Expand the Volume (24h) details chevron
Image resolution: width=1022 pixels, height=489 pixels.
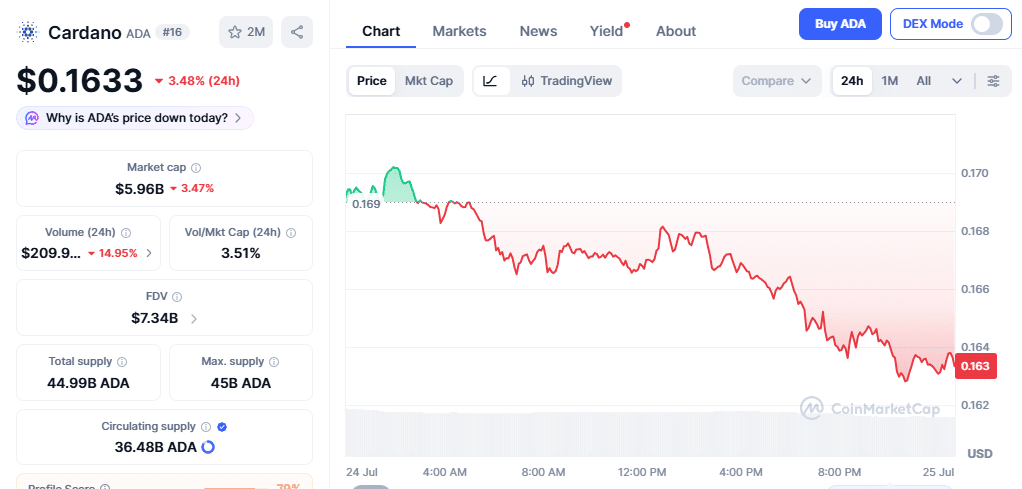tap(149, 253)
